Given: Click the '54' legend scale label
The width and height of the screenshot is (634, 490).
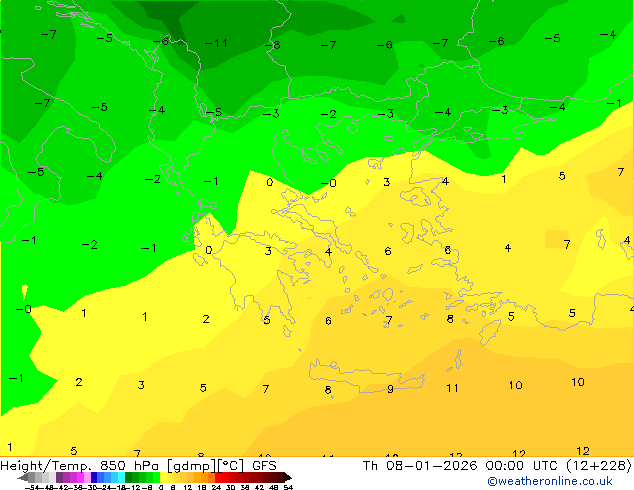Looking at the screenshot, I should (288, 488).
